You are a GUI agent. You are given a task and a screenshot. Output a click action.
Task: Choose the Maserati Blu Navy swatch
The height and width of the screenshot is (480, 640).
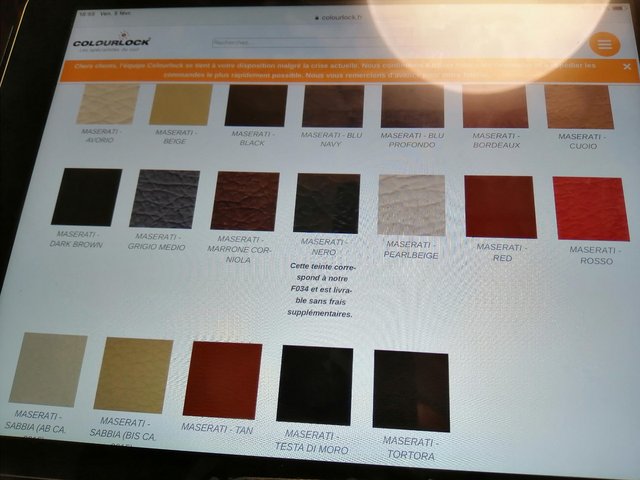(333, 106)
